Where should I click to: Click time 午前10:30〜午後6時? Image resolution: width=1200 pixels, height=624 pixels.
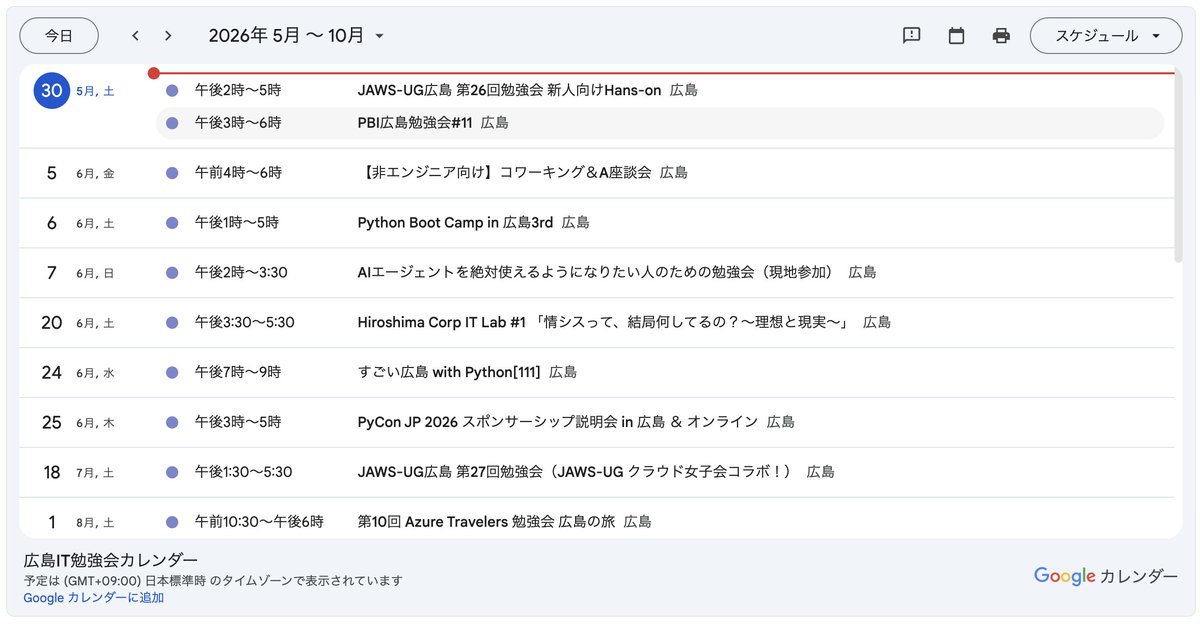(x=259, y=522)
